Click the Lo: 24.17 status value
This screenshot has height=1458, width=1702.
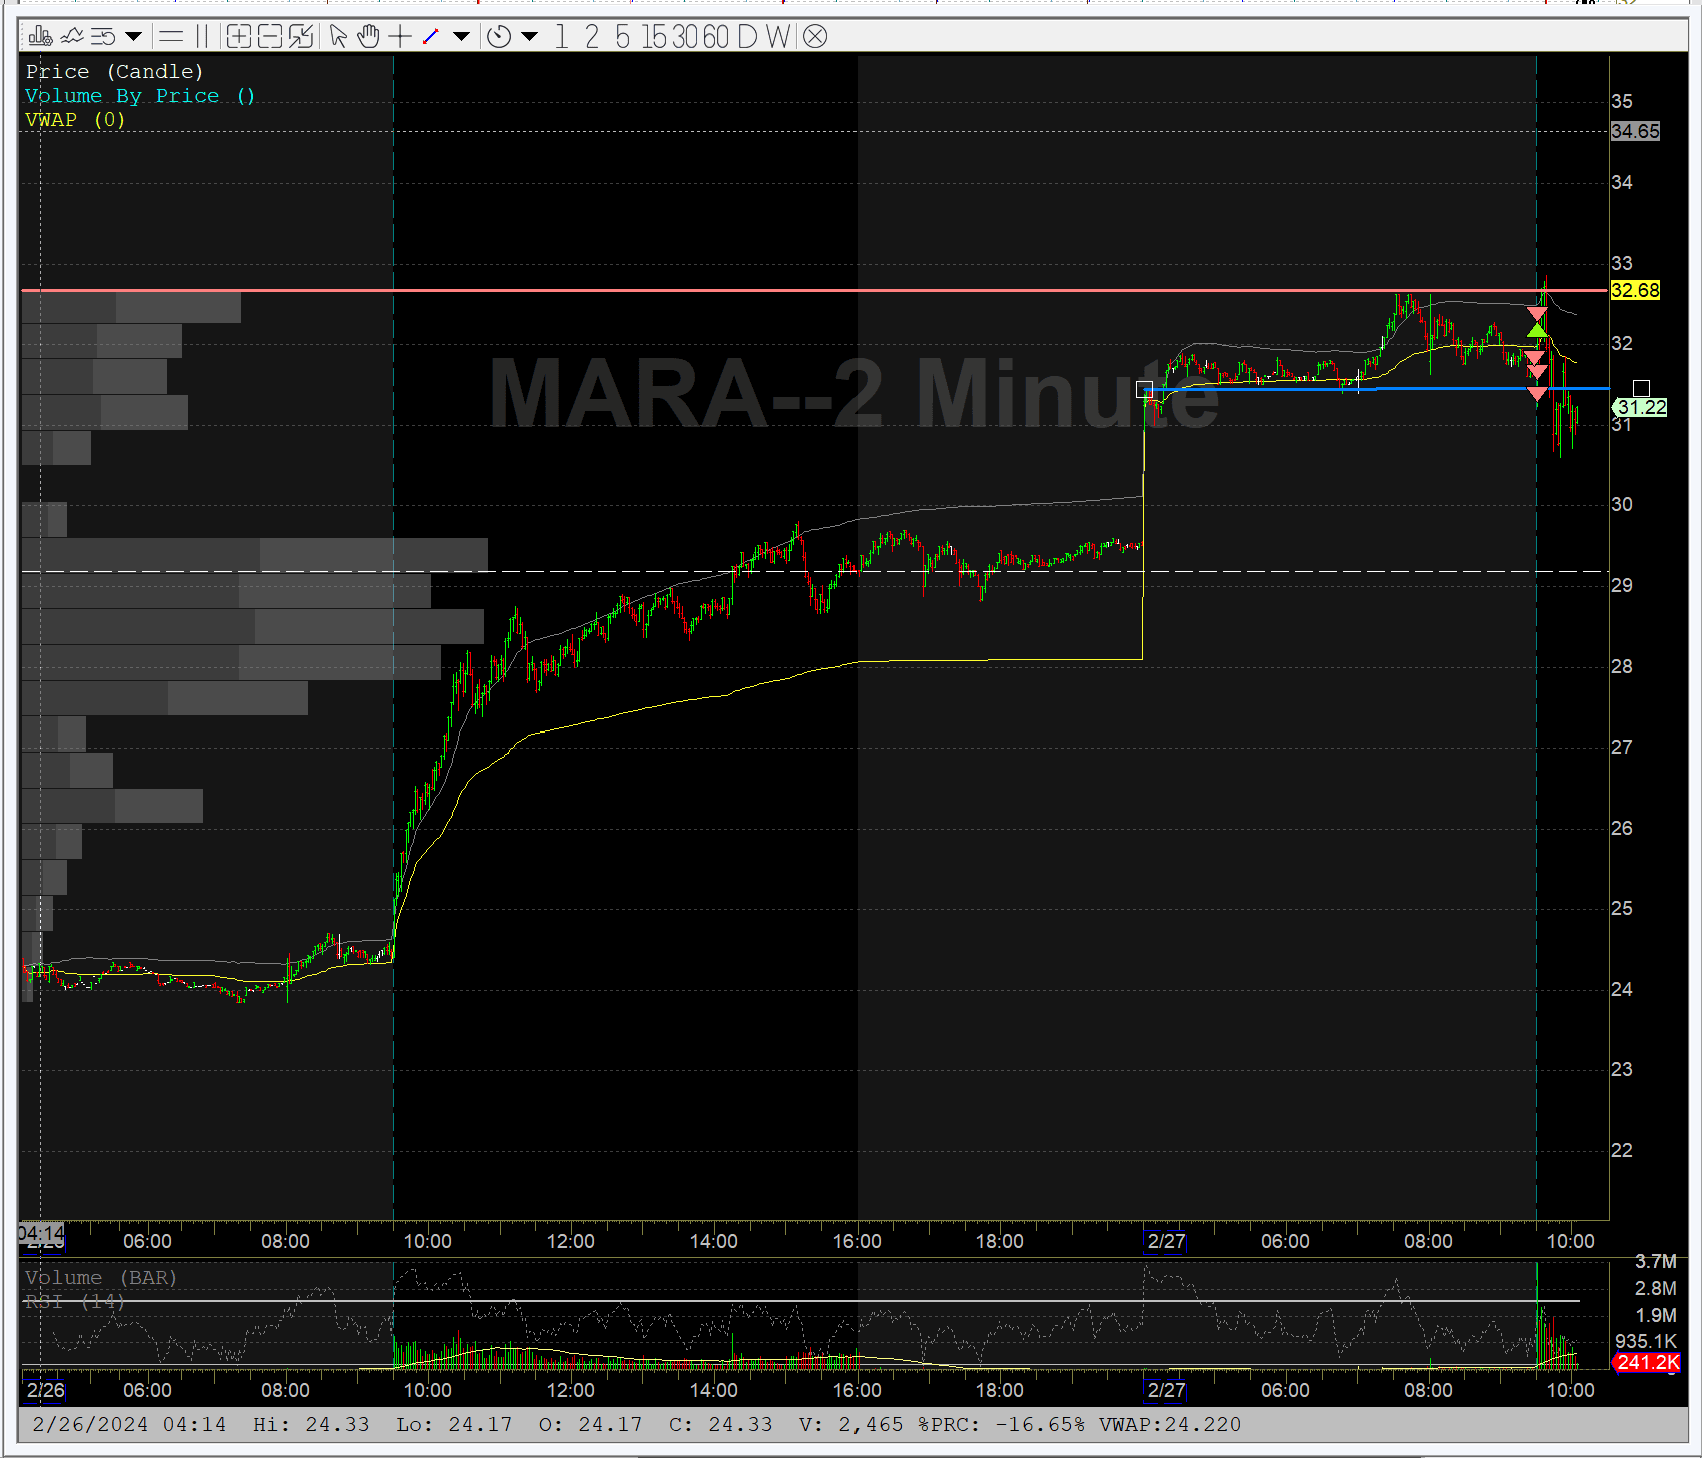click(x=454, y=1424)
